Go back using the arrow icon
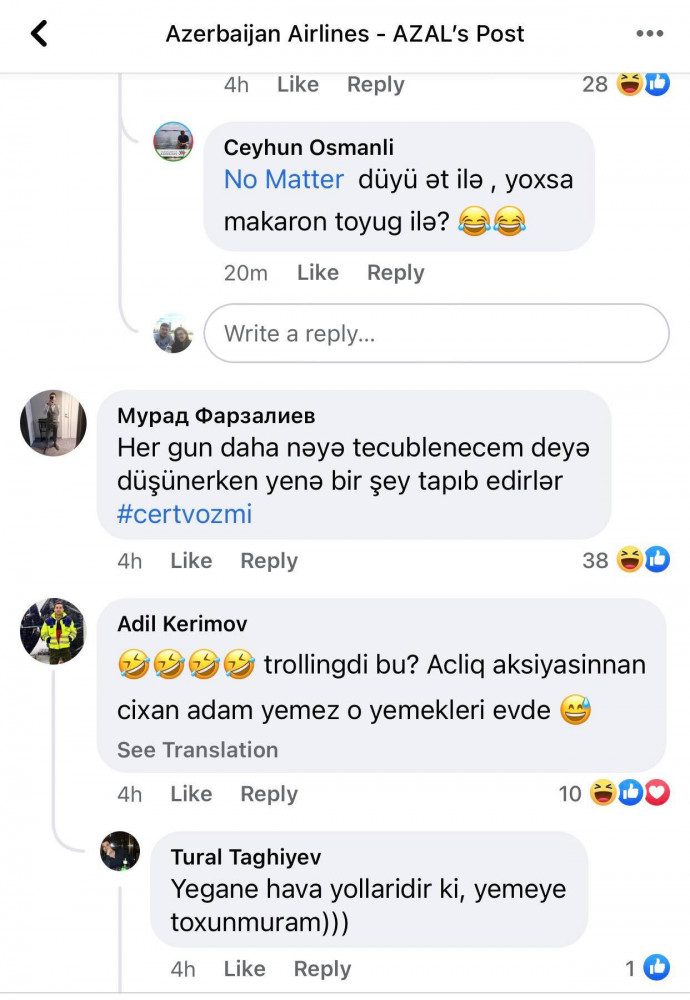 [x=40, y=34]
